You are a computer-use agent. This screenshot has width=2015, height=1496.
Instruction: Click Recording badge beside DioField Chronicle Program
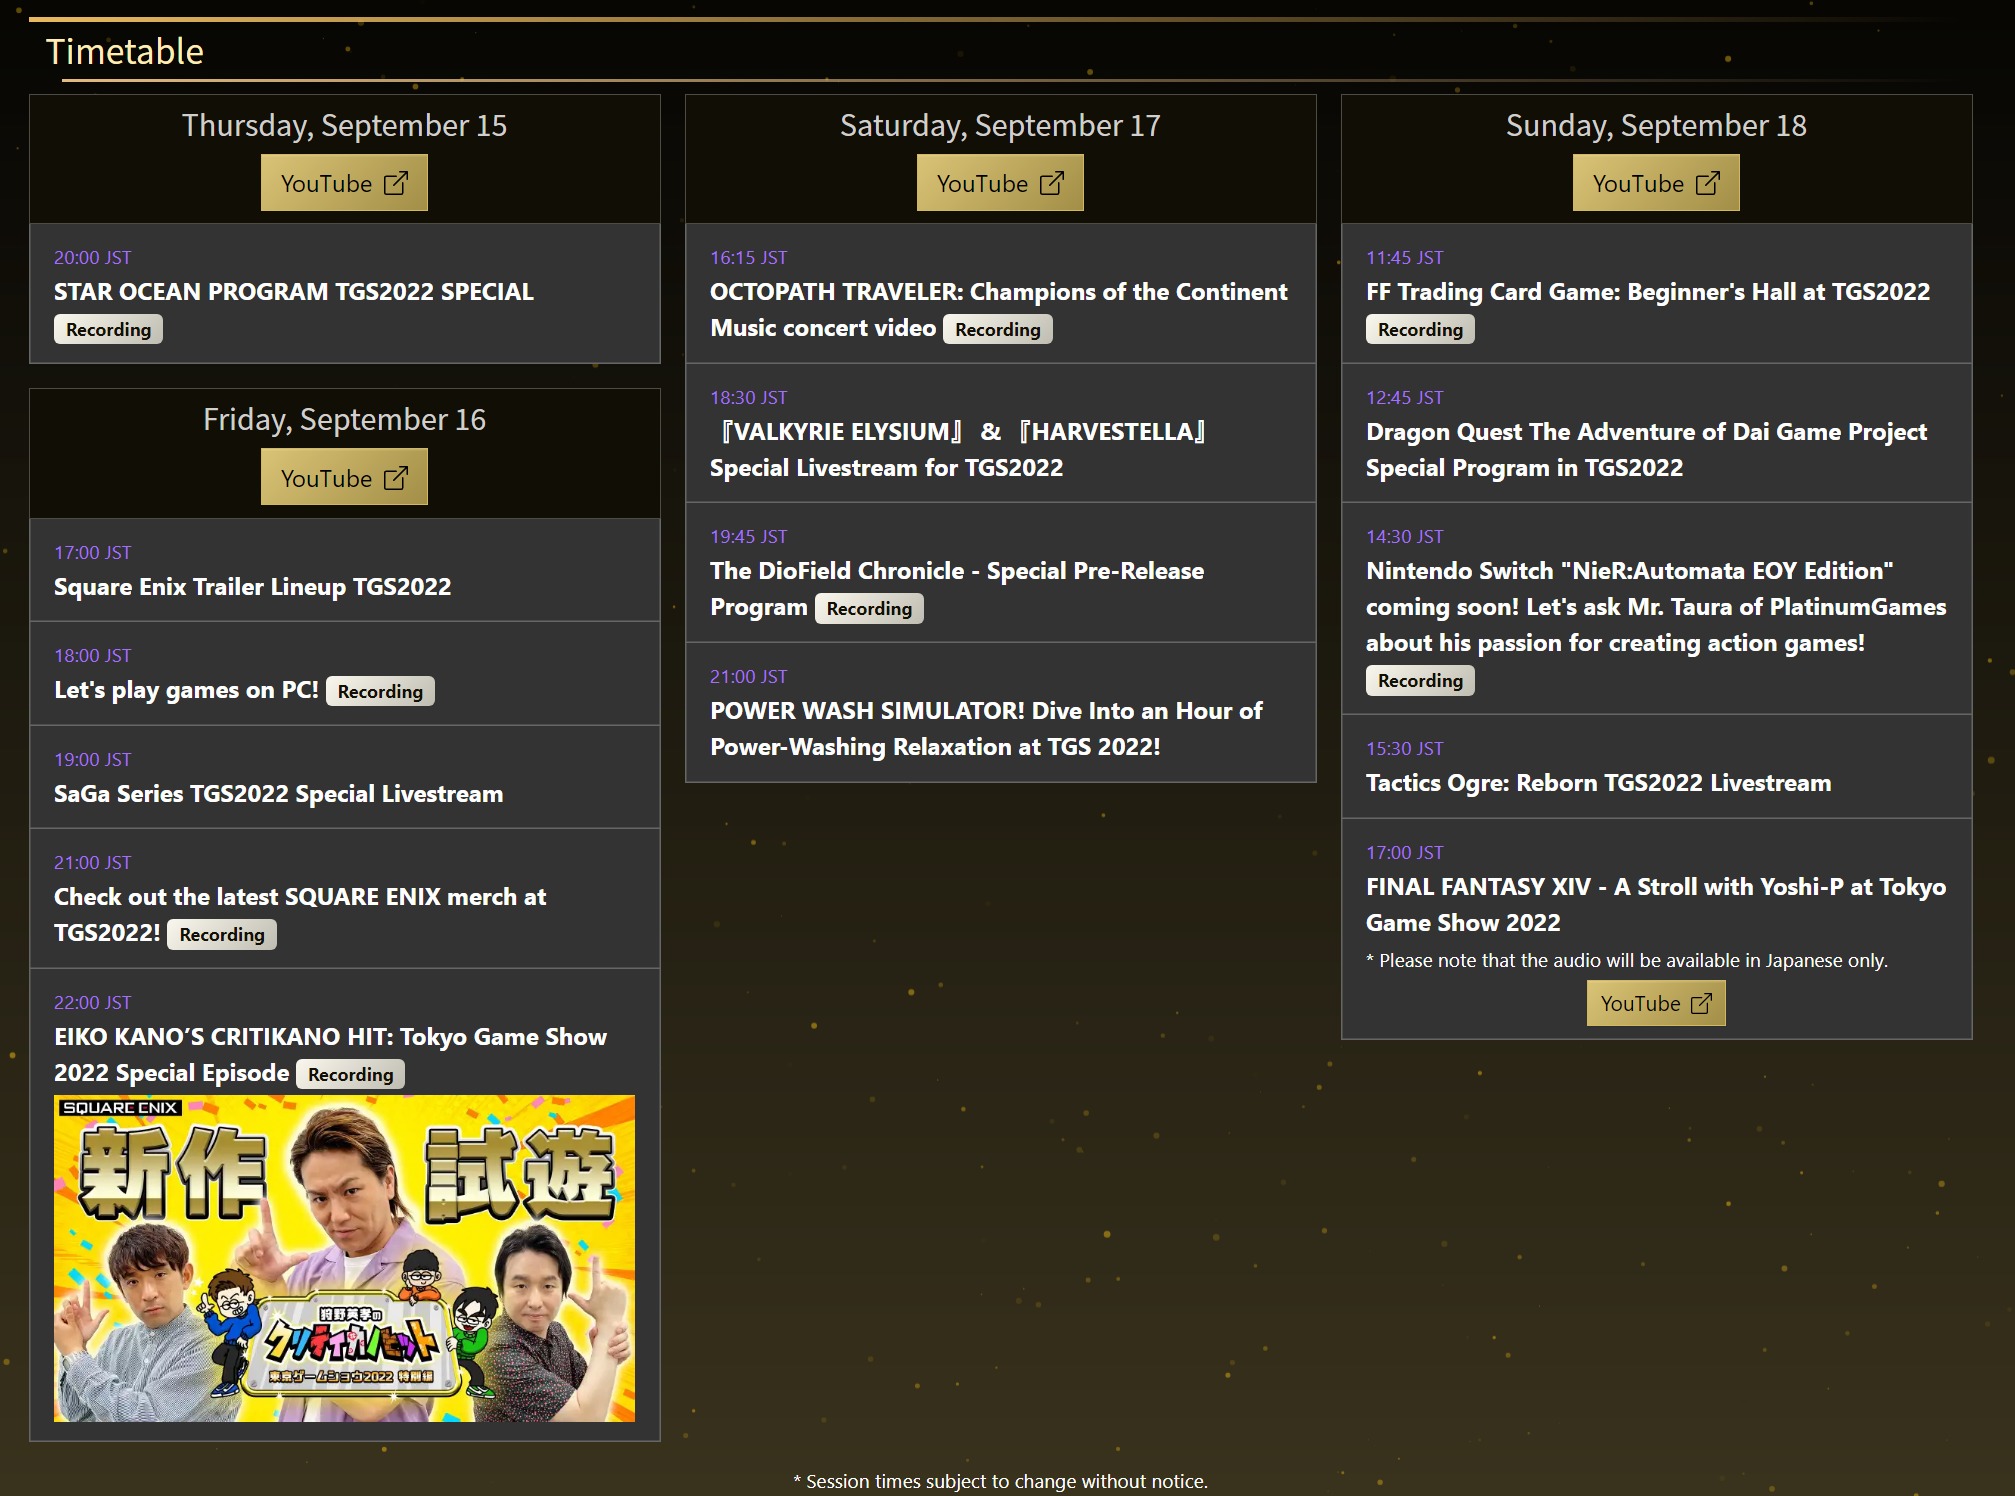click(868, 608)
